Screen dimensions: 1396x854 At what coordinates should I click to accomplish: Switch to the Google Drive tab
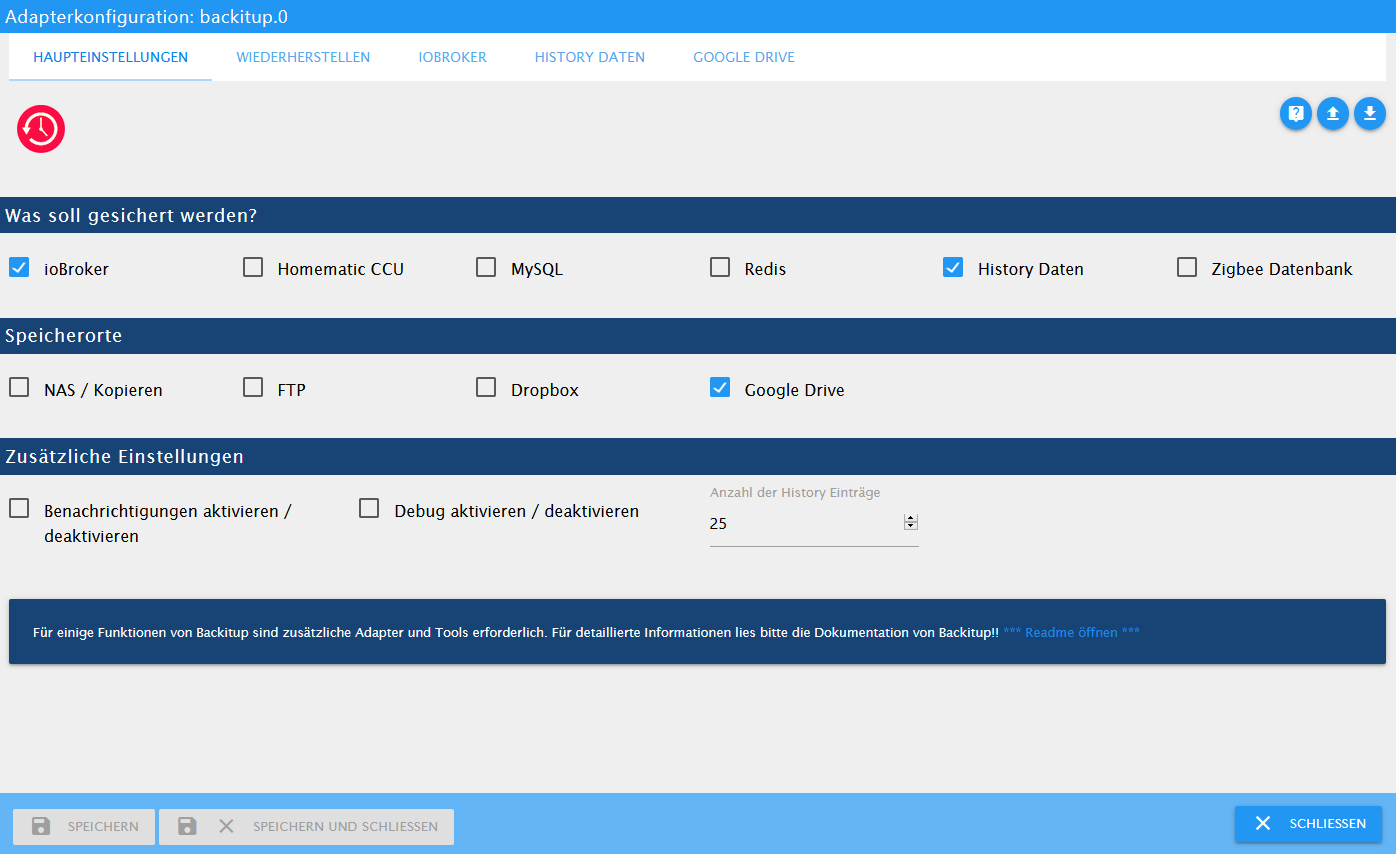click(744, 57)
